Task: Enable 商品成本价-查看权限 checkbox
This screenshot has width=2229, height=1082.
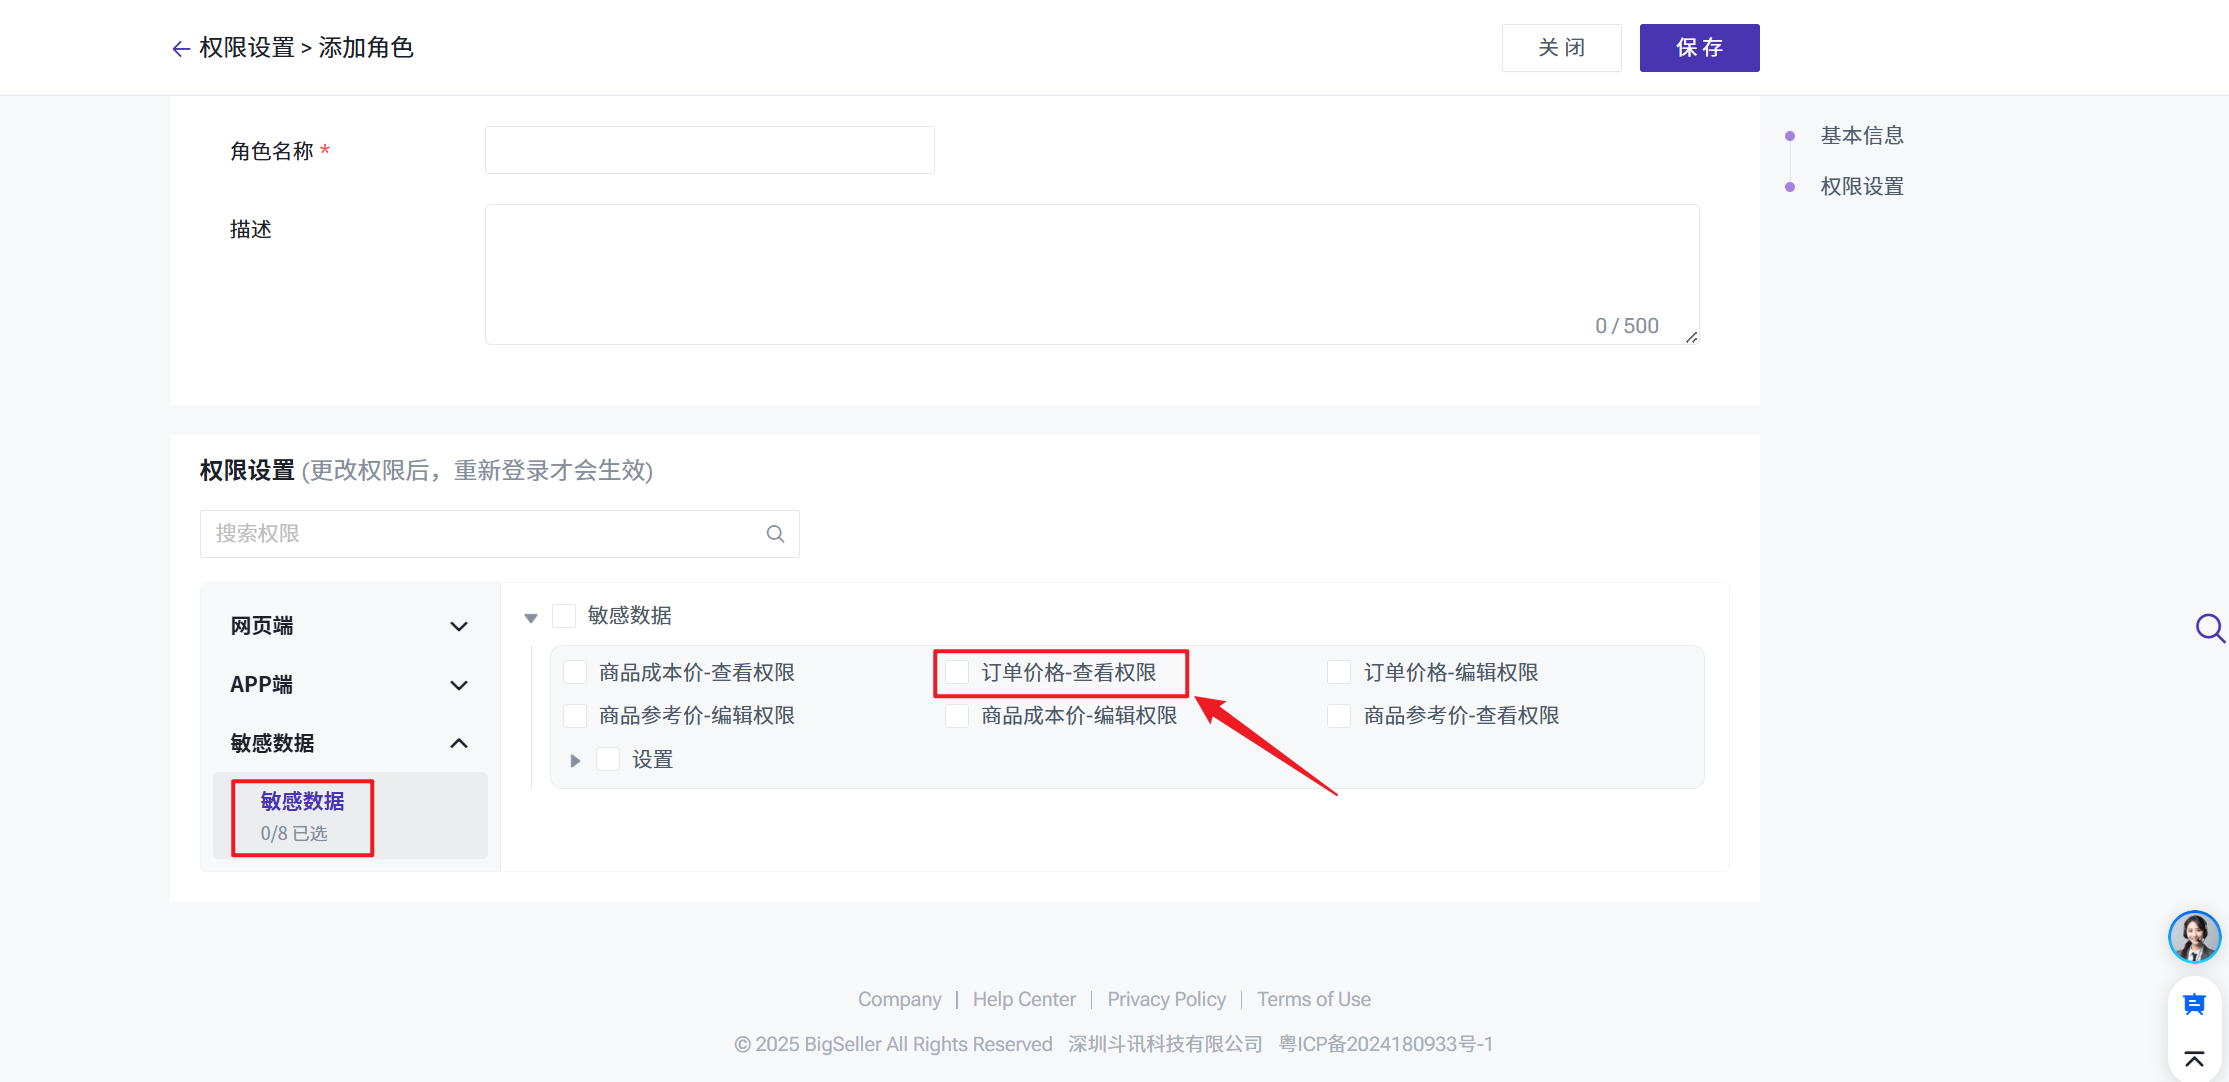Action: click(x=575, y=673)
